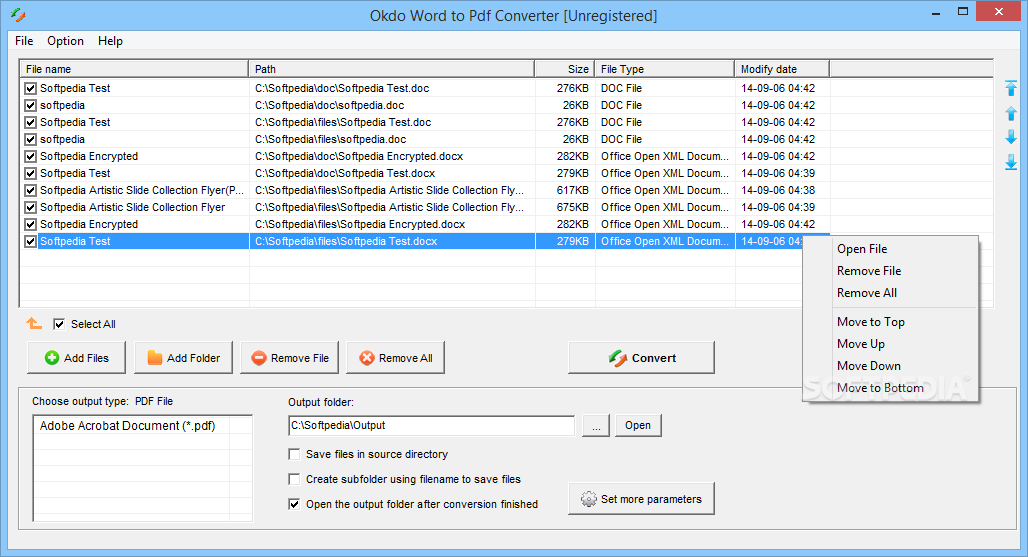Screen dimensions: 1028x557
Task: Uncheck Softpedia Artistic Slide Collection Flyer(P... row
Action: pyautogui.click(x=30, y=190)
